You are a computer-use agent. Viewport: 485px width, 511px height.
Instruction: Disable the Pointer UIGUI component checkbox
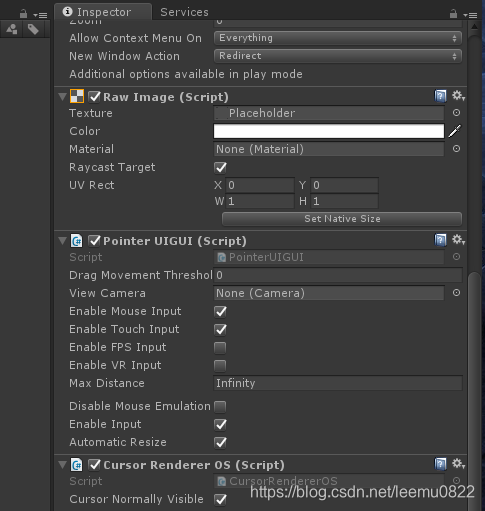[x=94, y=241]
